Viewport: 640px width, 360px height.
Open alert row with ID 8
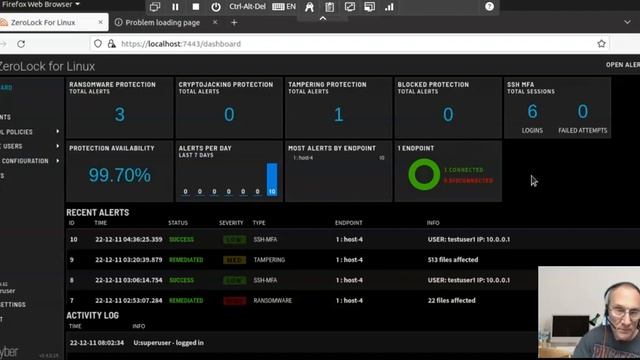pyautogui.click(x=302, y=280)
